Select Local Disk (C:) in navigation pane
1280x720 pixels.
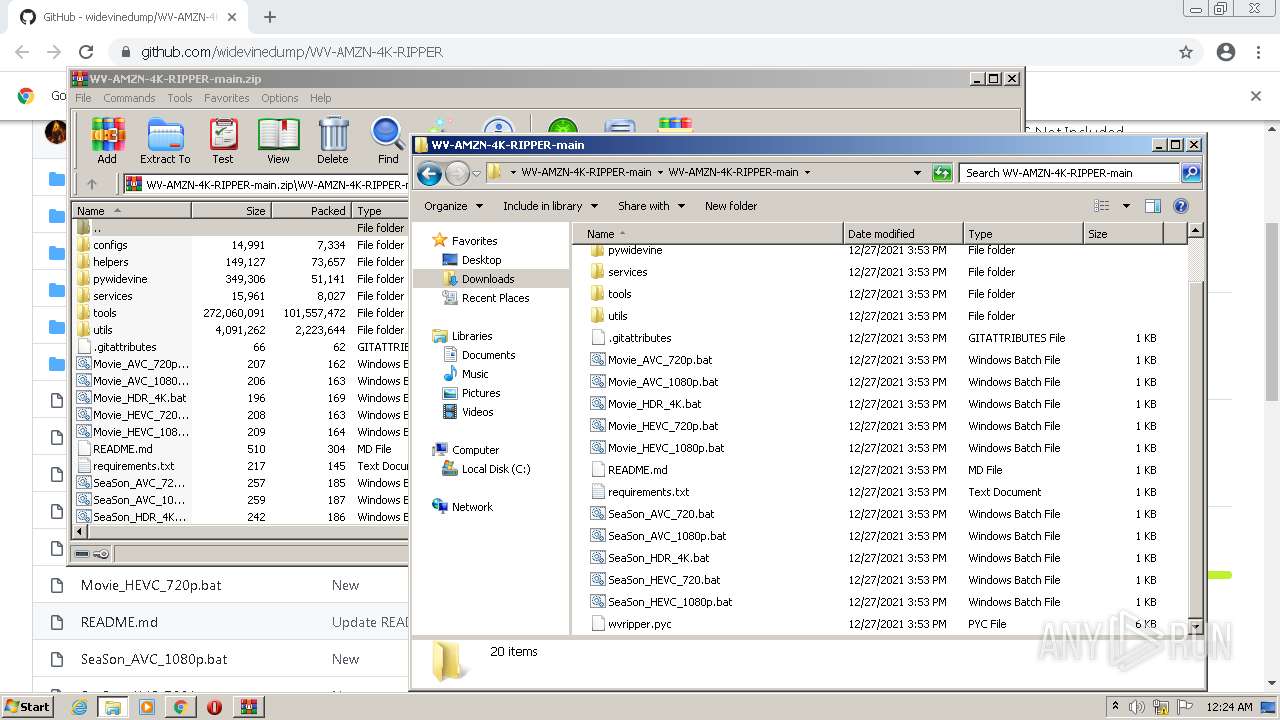(496, 469)
